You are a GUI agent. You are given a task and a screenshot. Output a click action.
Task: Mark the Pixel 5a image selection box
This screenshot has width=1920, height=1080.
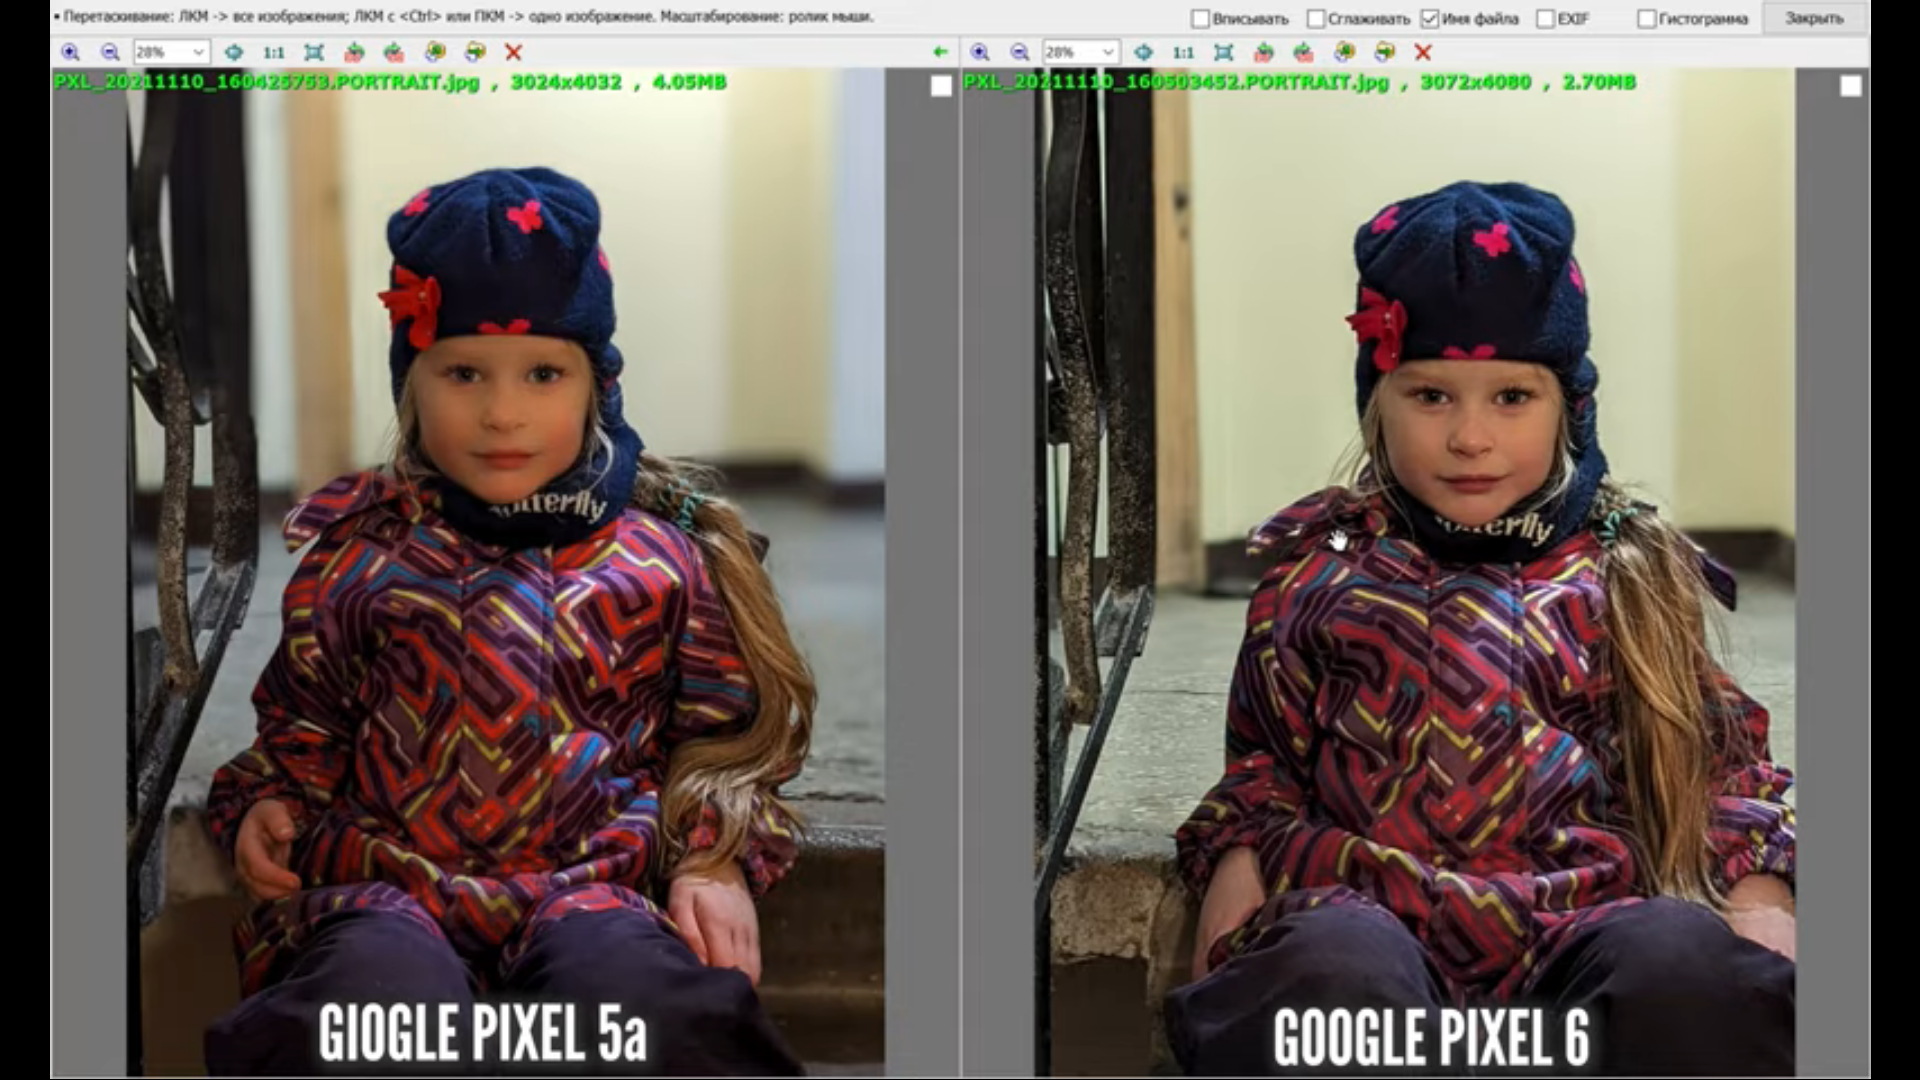tap(941, 87)
